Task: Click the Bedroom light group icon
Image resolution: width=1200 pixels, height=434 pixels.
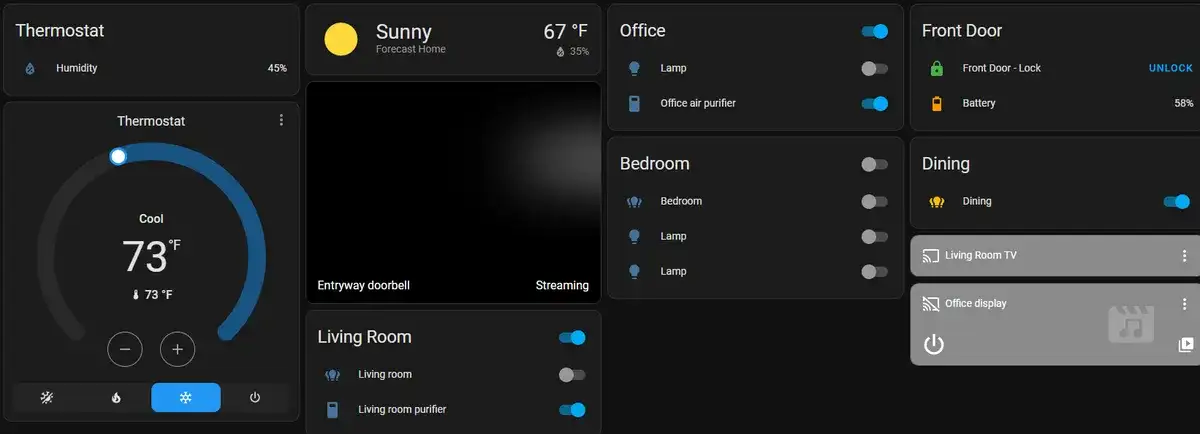Action: pyautogui.click(x=634, y=201)
